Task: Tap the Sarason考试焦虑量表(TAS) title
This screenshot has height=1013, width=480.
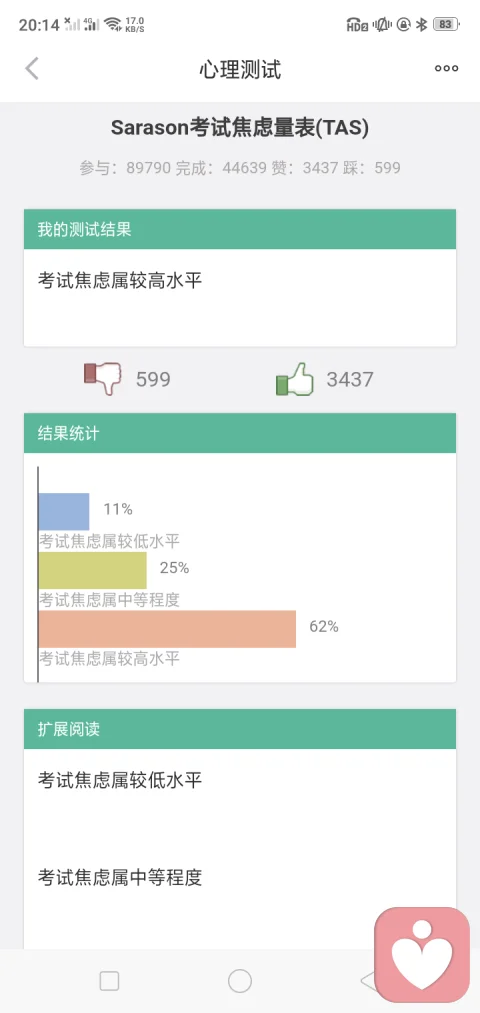Action: click(x=240, y=129)
